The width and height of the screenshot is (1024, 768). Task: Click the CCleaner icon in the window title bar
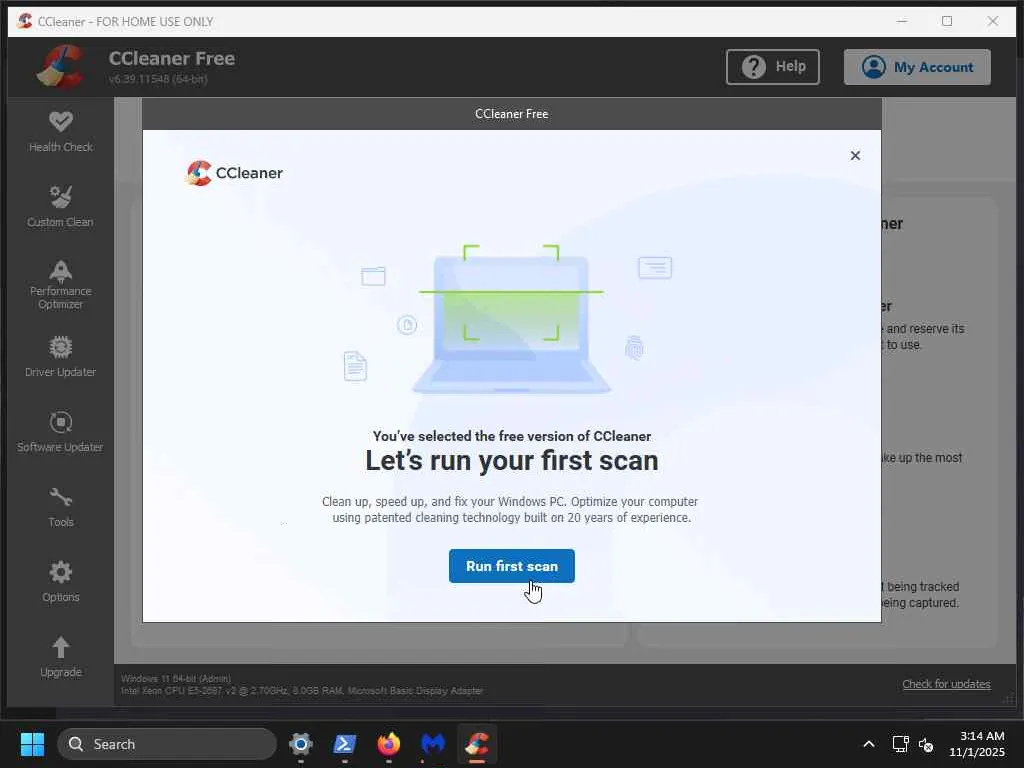[25, 21]
